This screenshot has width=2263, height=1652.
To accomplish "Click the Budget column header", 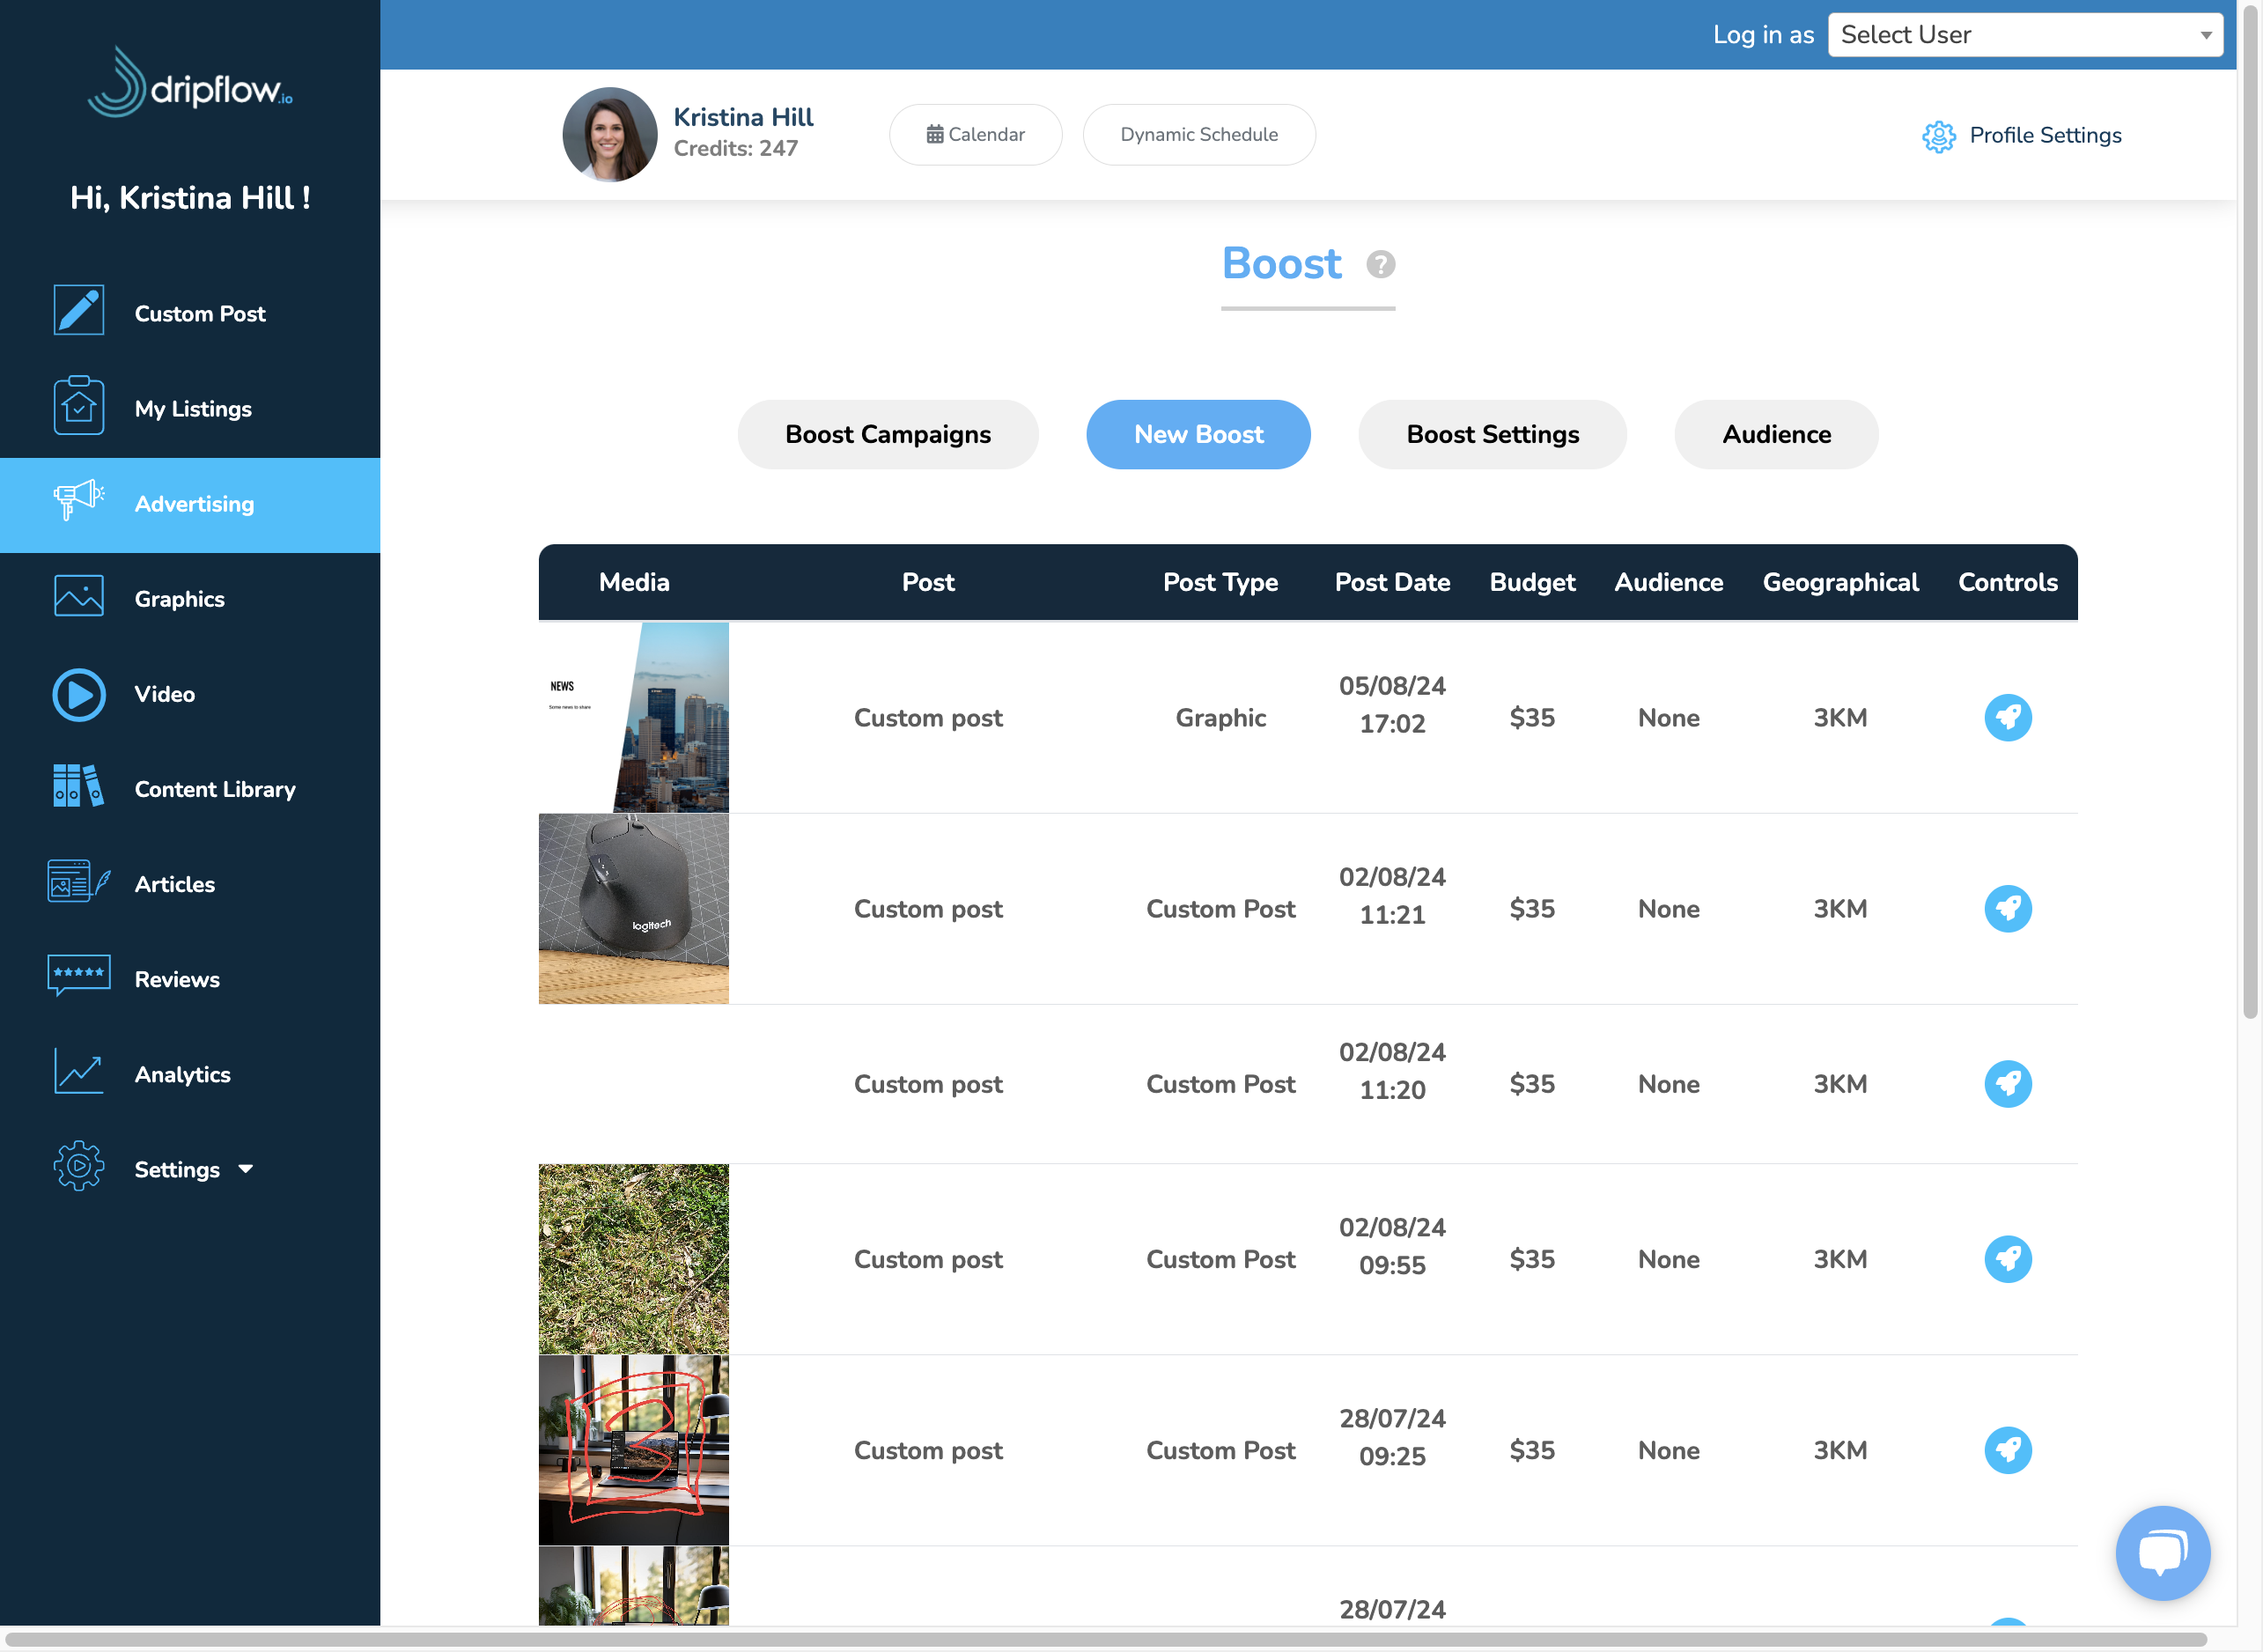I will (x=1532, y=583).
